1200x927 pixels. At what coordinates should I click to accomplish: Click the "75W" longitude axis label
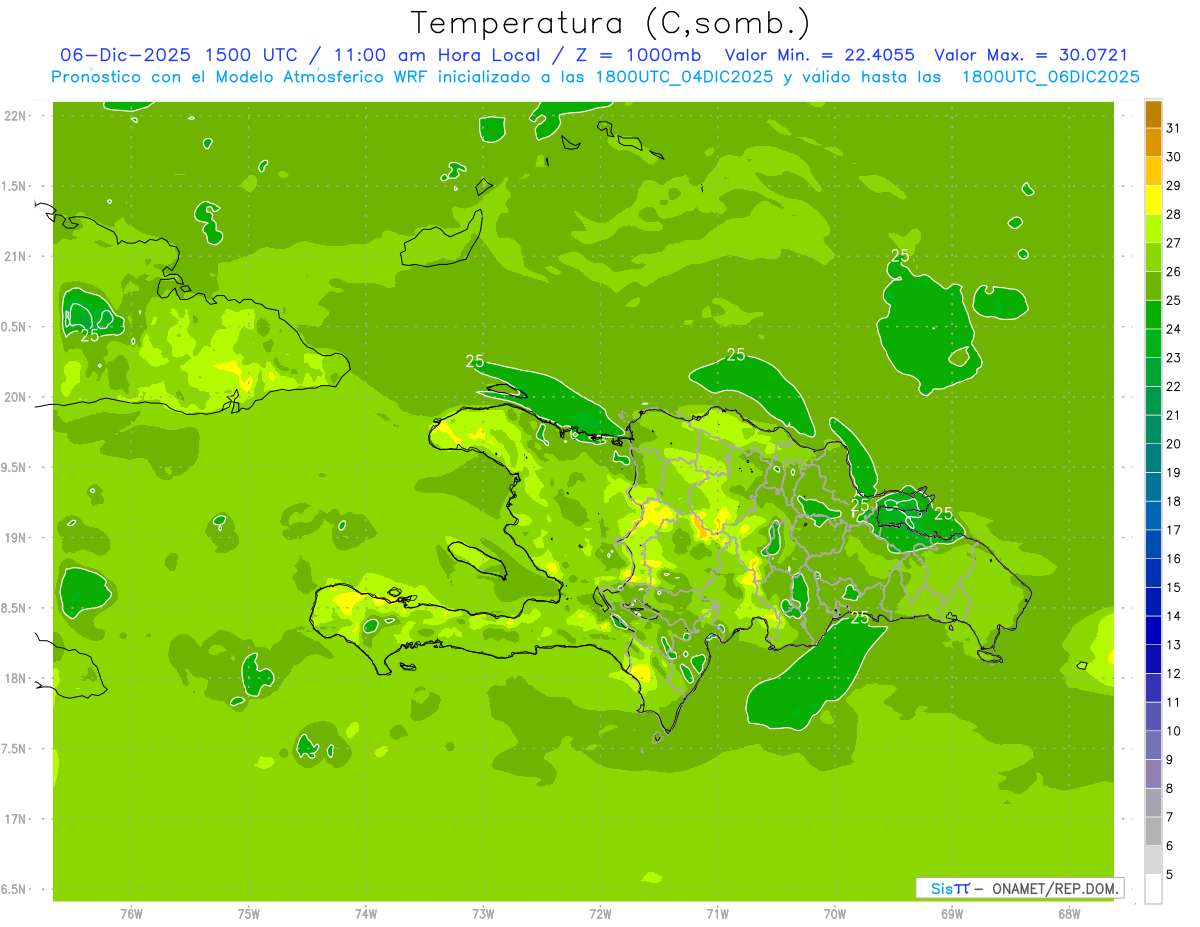point(249,914)
